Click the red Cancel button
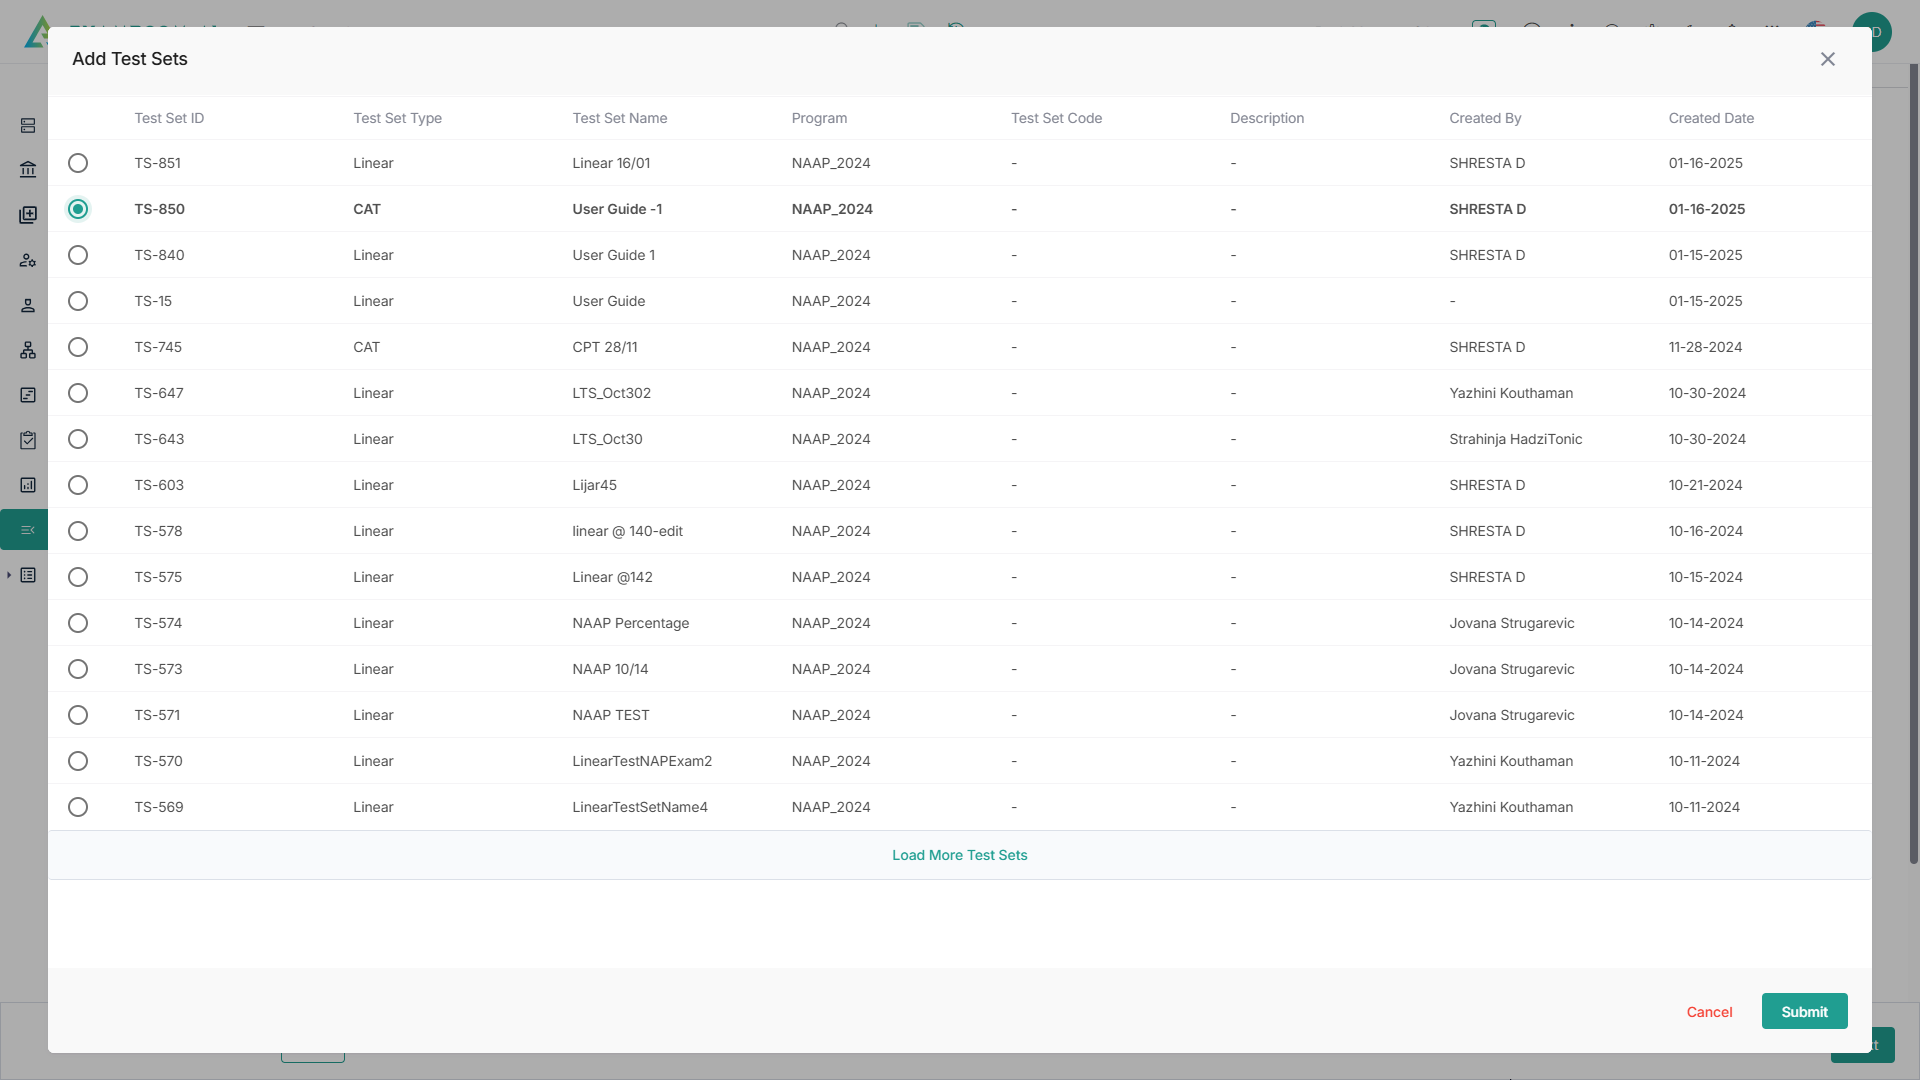 pyautogui.click(x=1708, y=1012)
